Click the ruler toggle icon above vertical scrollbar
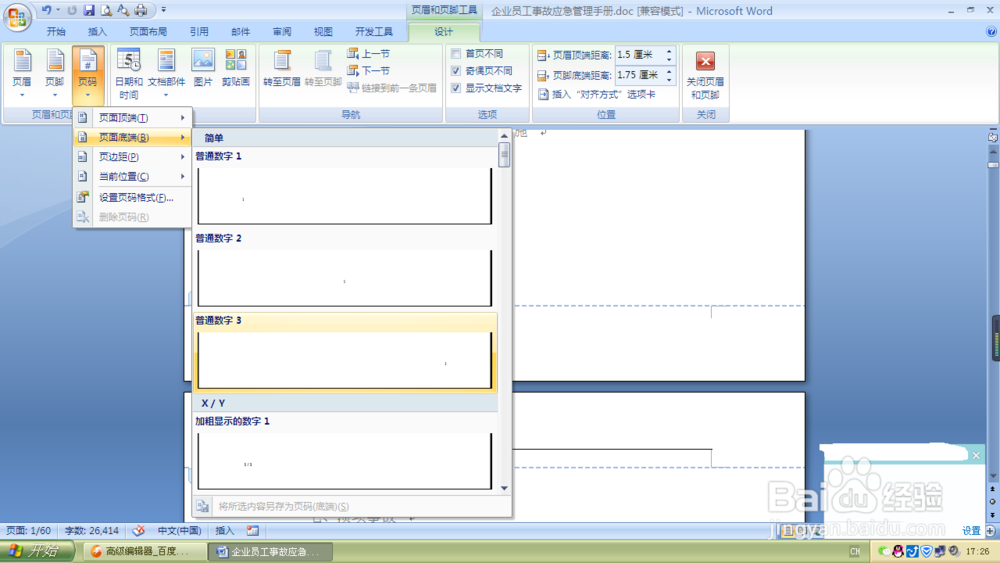Screen dimensions: 1000x563 (993, 136)
